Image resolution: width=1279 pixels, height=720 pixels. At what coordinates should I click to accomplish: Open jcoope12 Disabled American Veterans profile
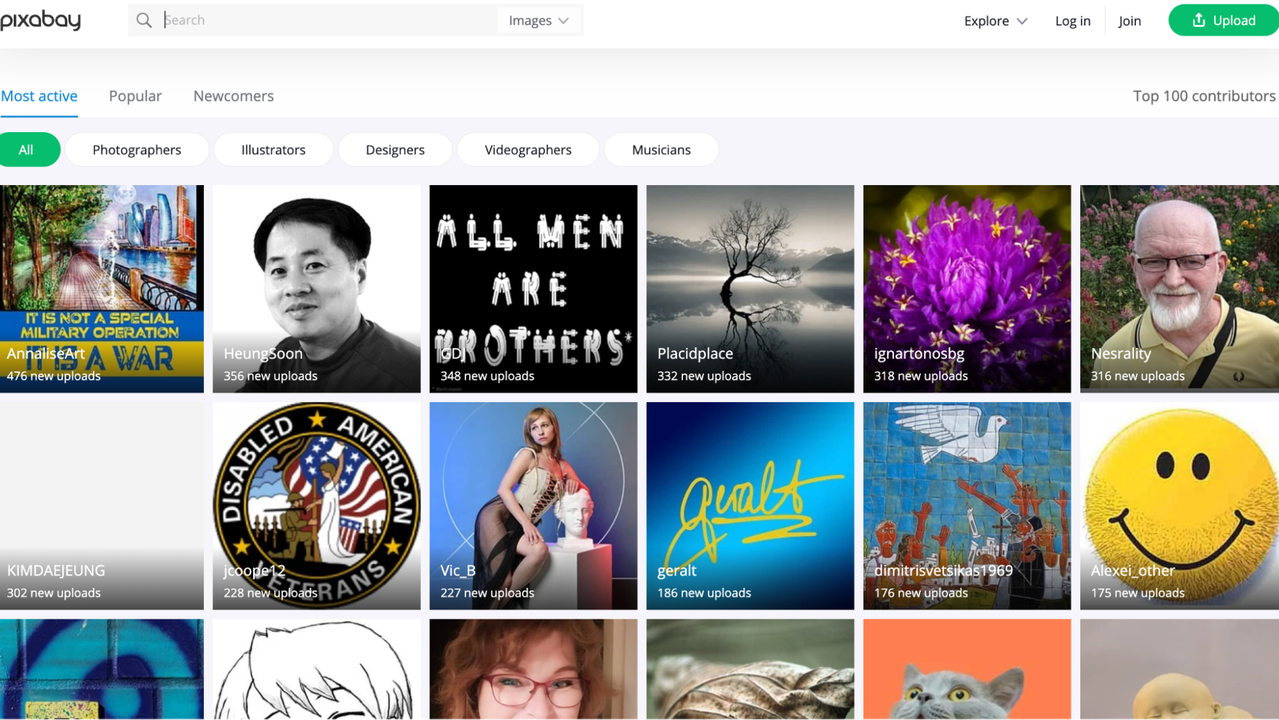coord(316,505)
